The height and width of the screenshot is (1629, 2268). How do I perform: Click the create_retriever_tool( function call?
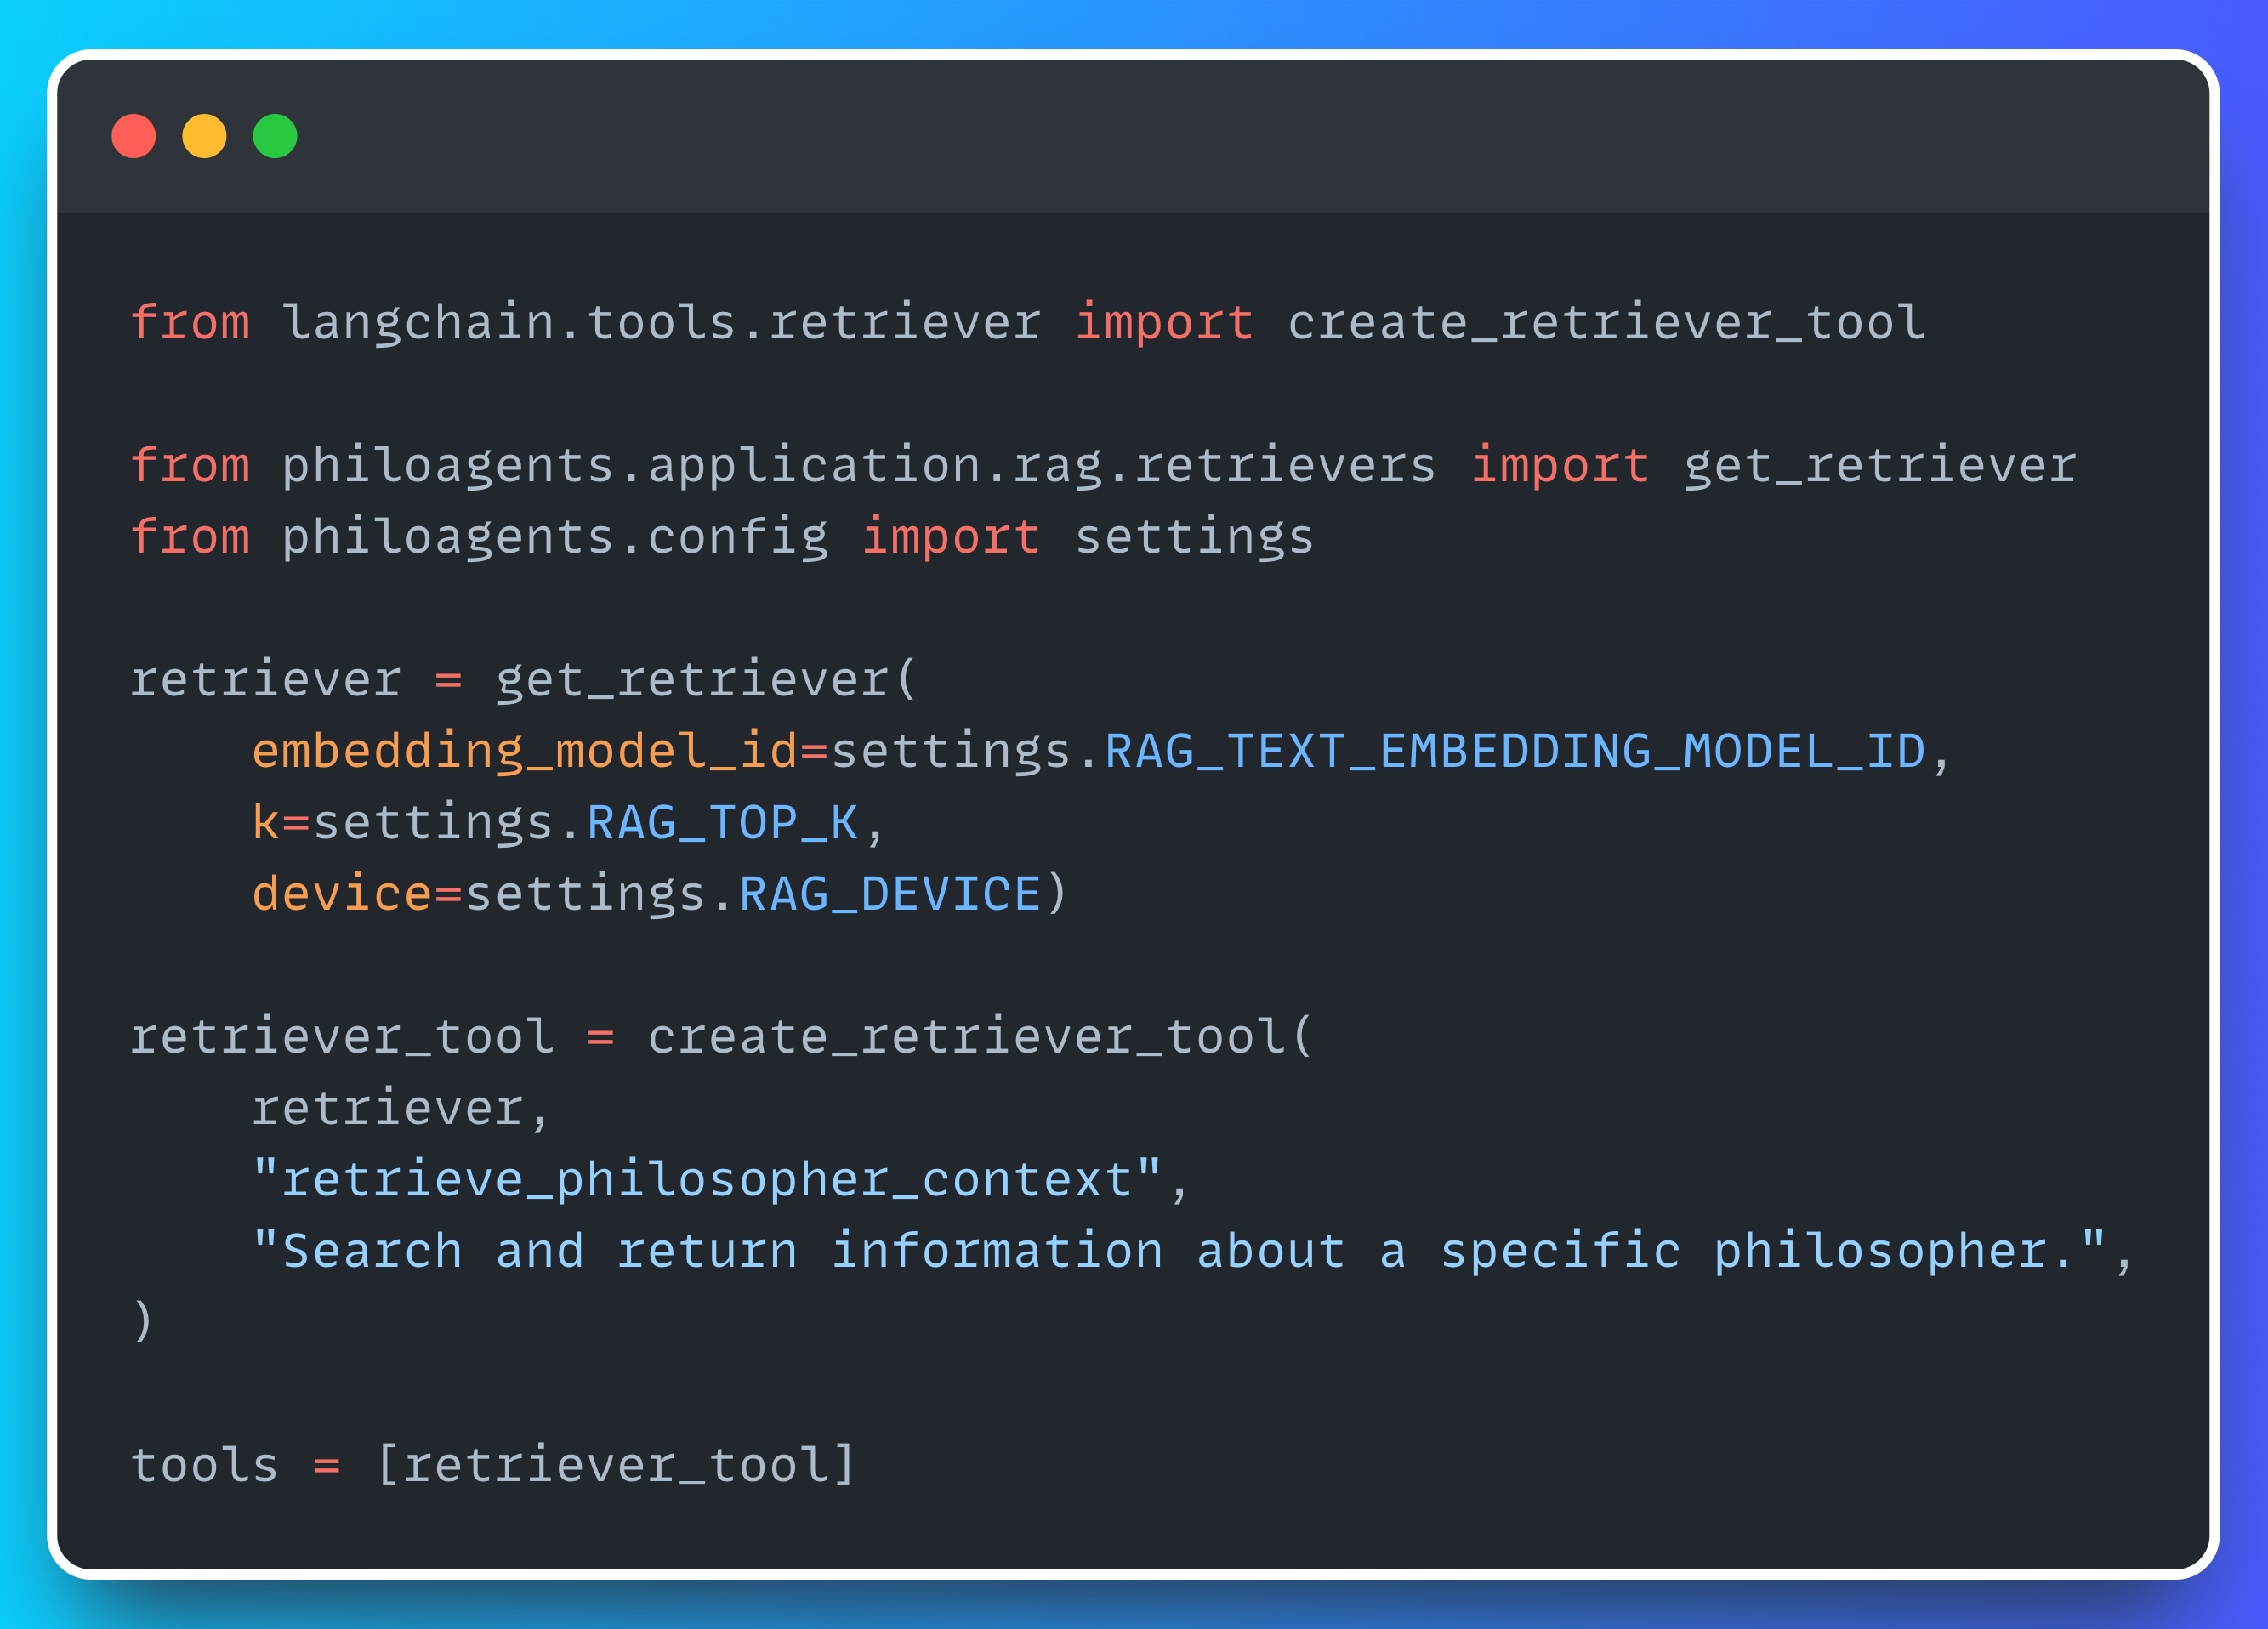point(980,1036)
